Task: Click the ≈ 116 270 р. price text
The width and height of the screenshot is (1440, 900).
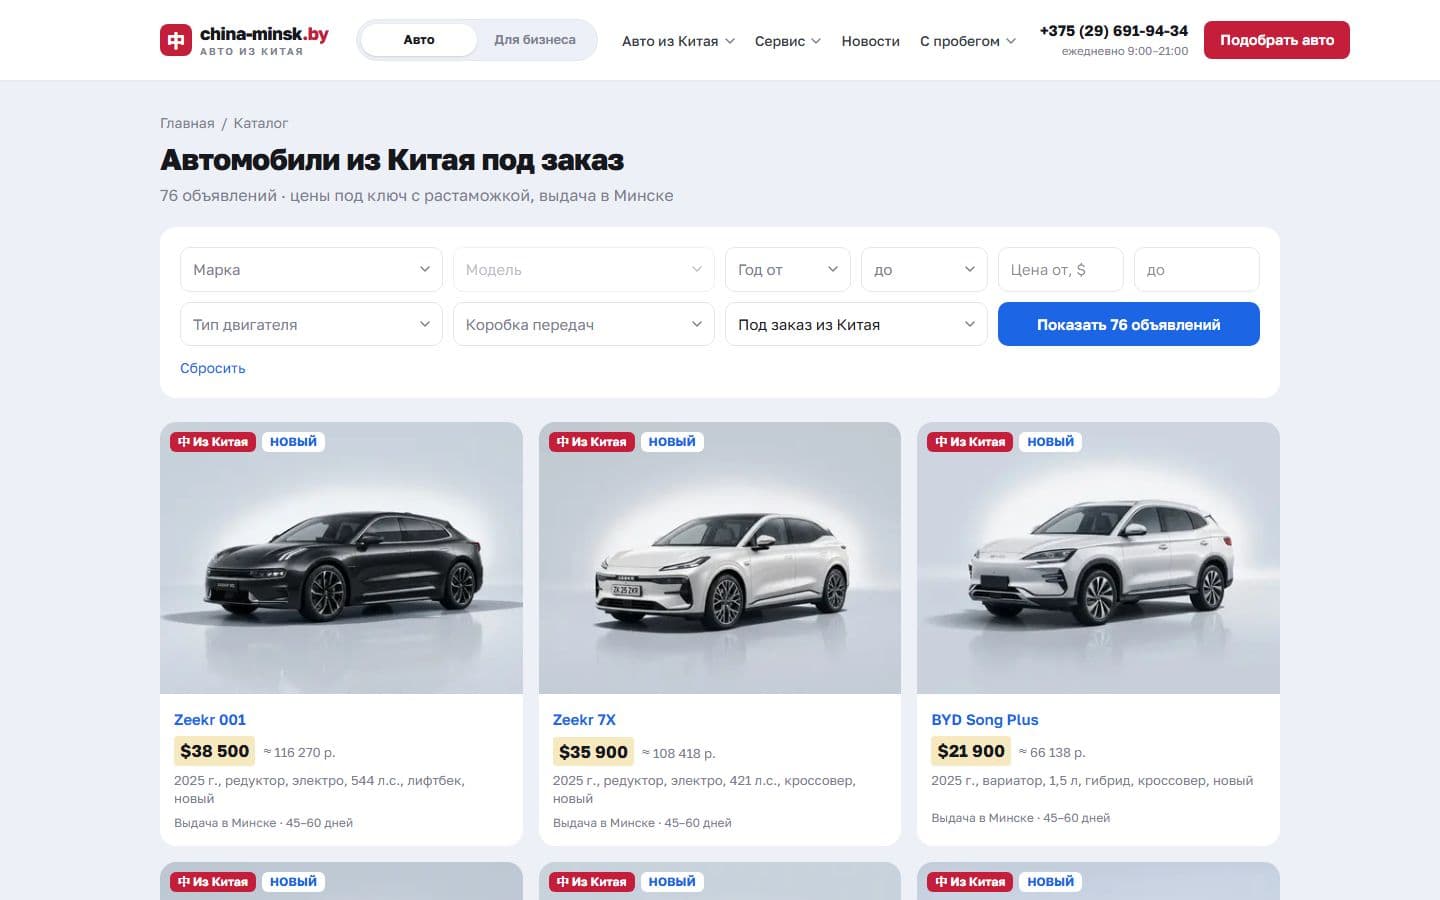Action: tap(299, 752)
